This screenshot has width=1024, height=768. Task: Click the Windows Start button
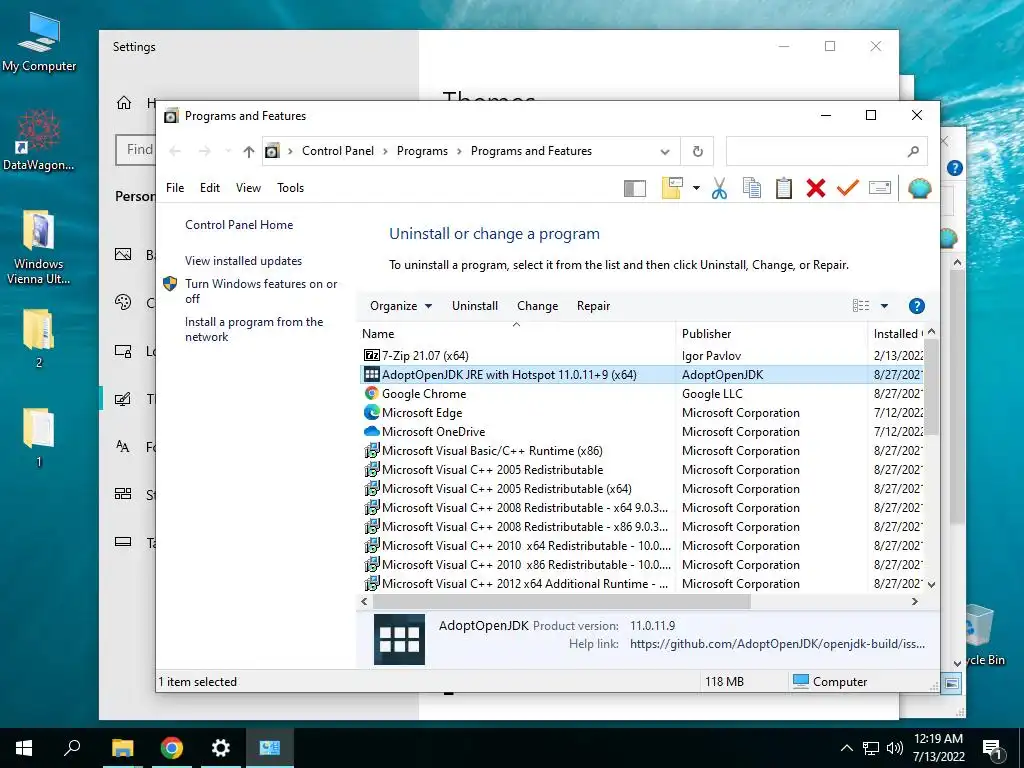click(24, 748)
